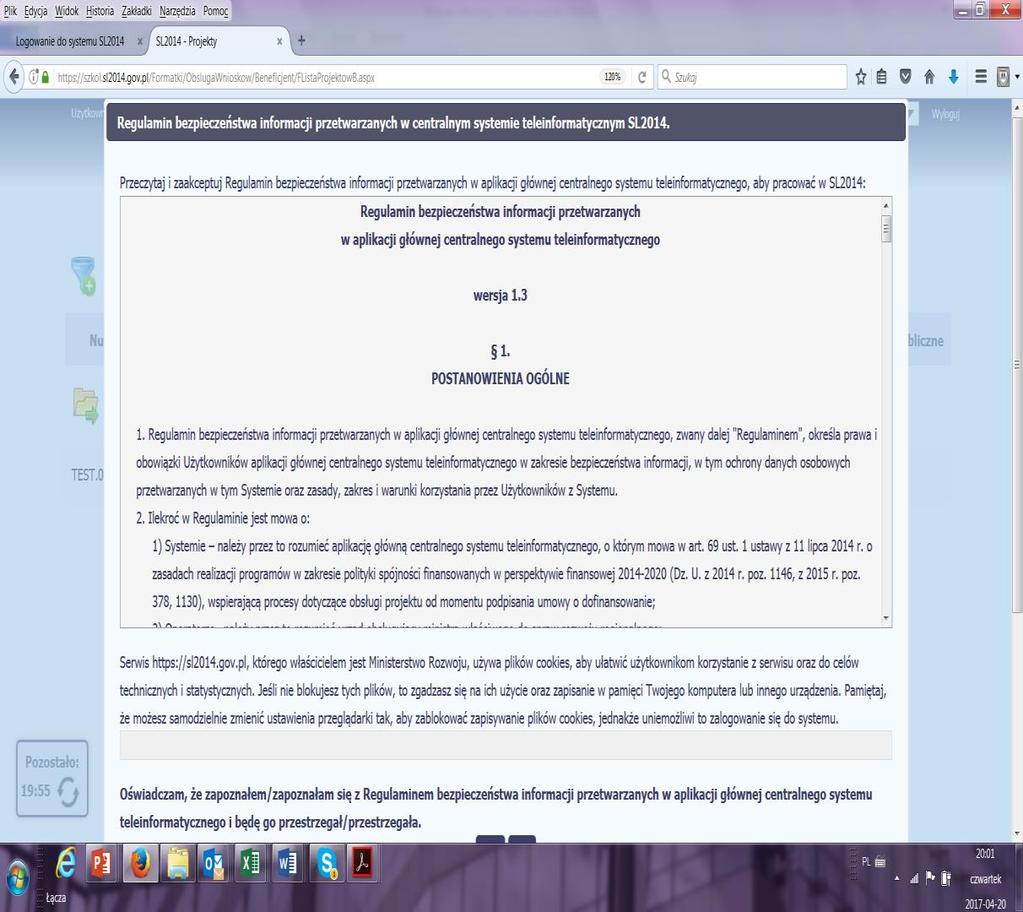Viewport: 1023px width, 912px height.
Task: Click the Regulamin text box scroll-up arrow
Action: [x=885, y=205]
